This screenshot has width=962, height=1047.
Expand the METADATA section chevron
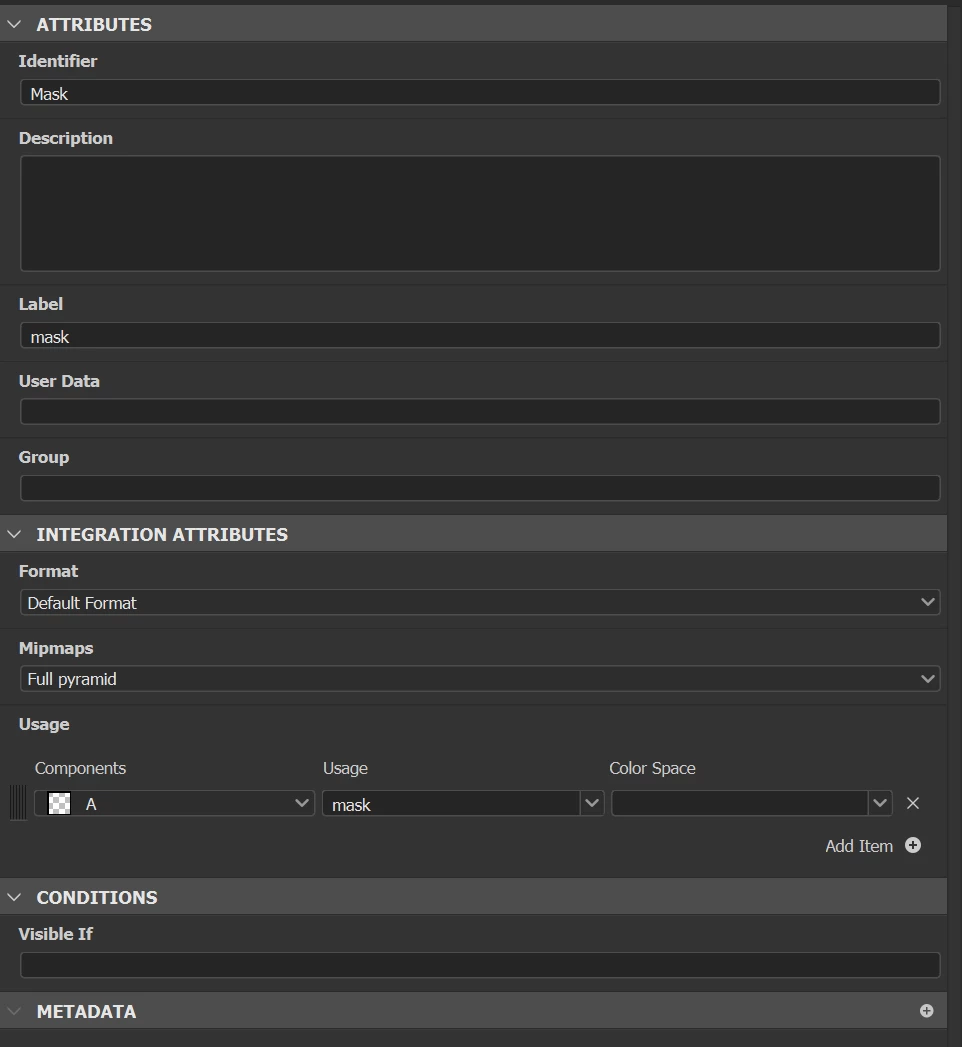(14, 1011)
